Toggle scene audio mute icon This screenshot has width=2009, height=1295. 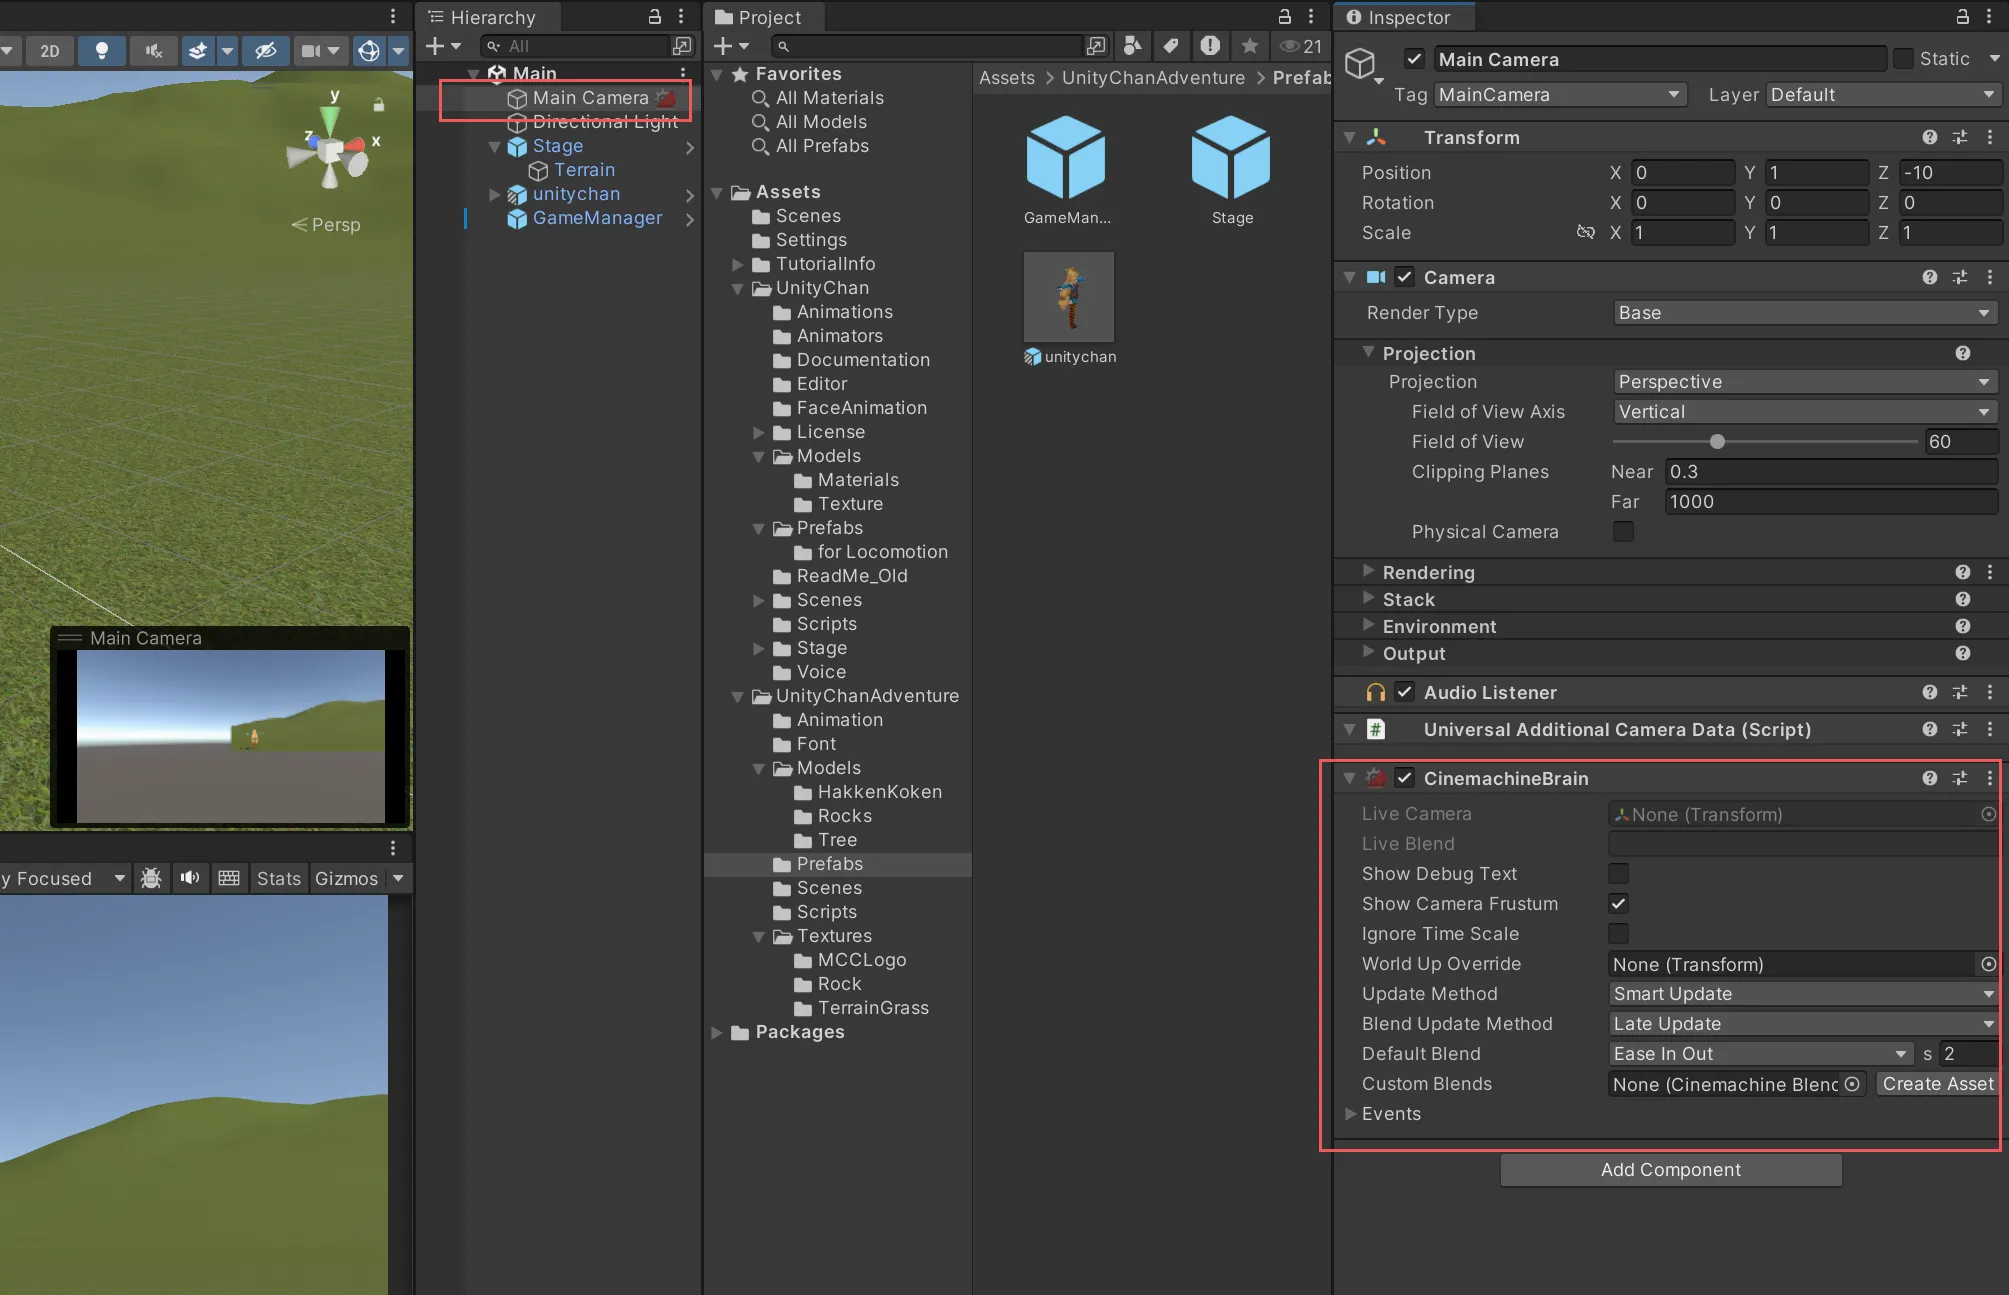pos(153,50)
